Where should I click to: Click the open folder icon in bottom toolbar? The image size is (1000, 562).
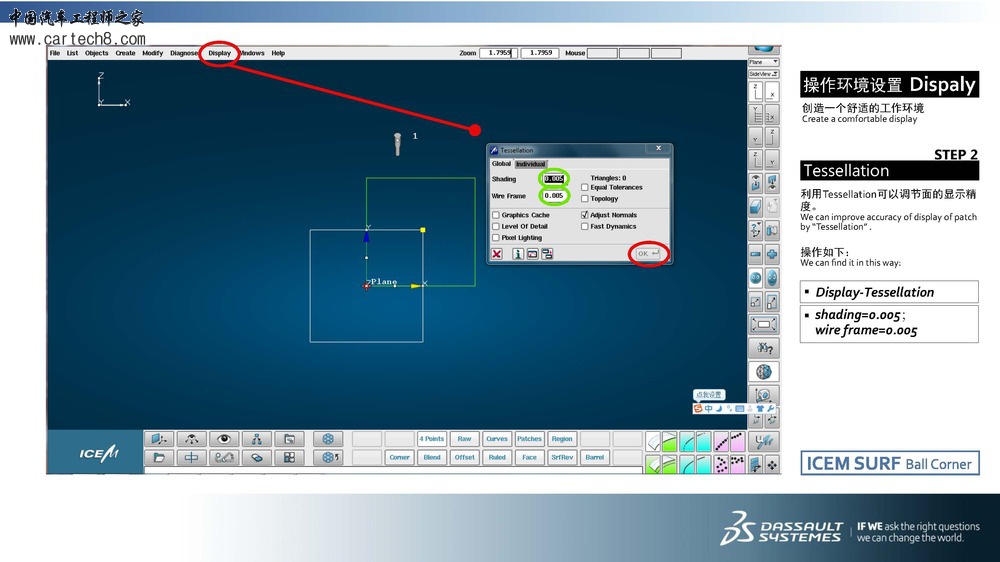(x=159, y=457)
